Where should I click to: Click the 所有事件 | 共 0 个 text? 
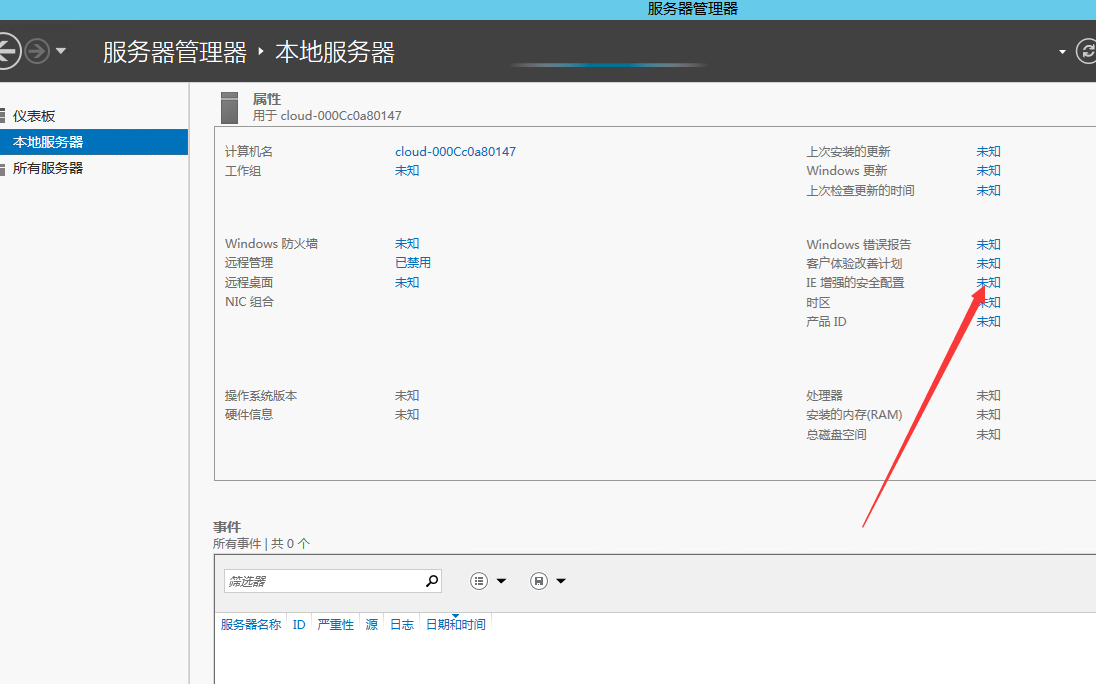click(x=261, y=544)
